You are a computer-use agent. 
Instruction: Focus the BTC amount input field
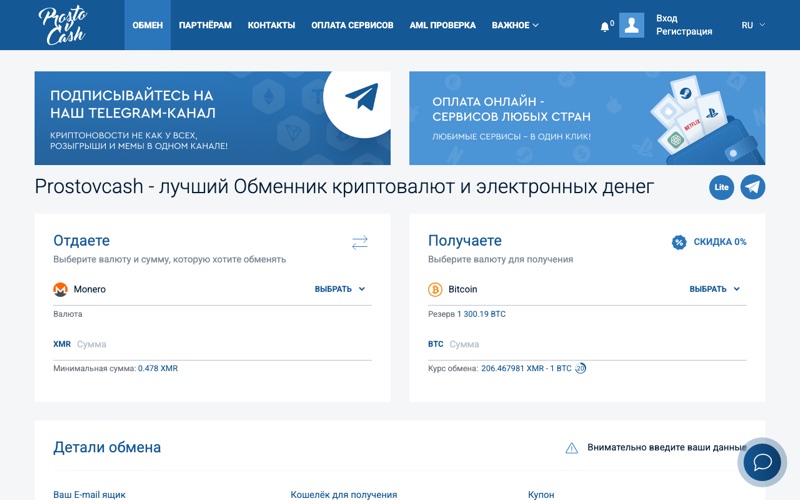(587, 344)
